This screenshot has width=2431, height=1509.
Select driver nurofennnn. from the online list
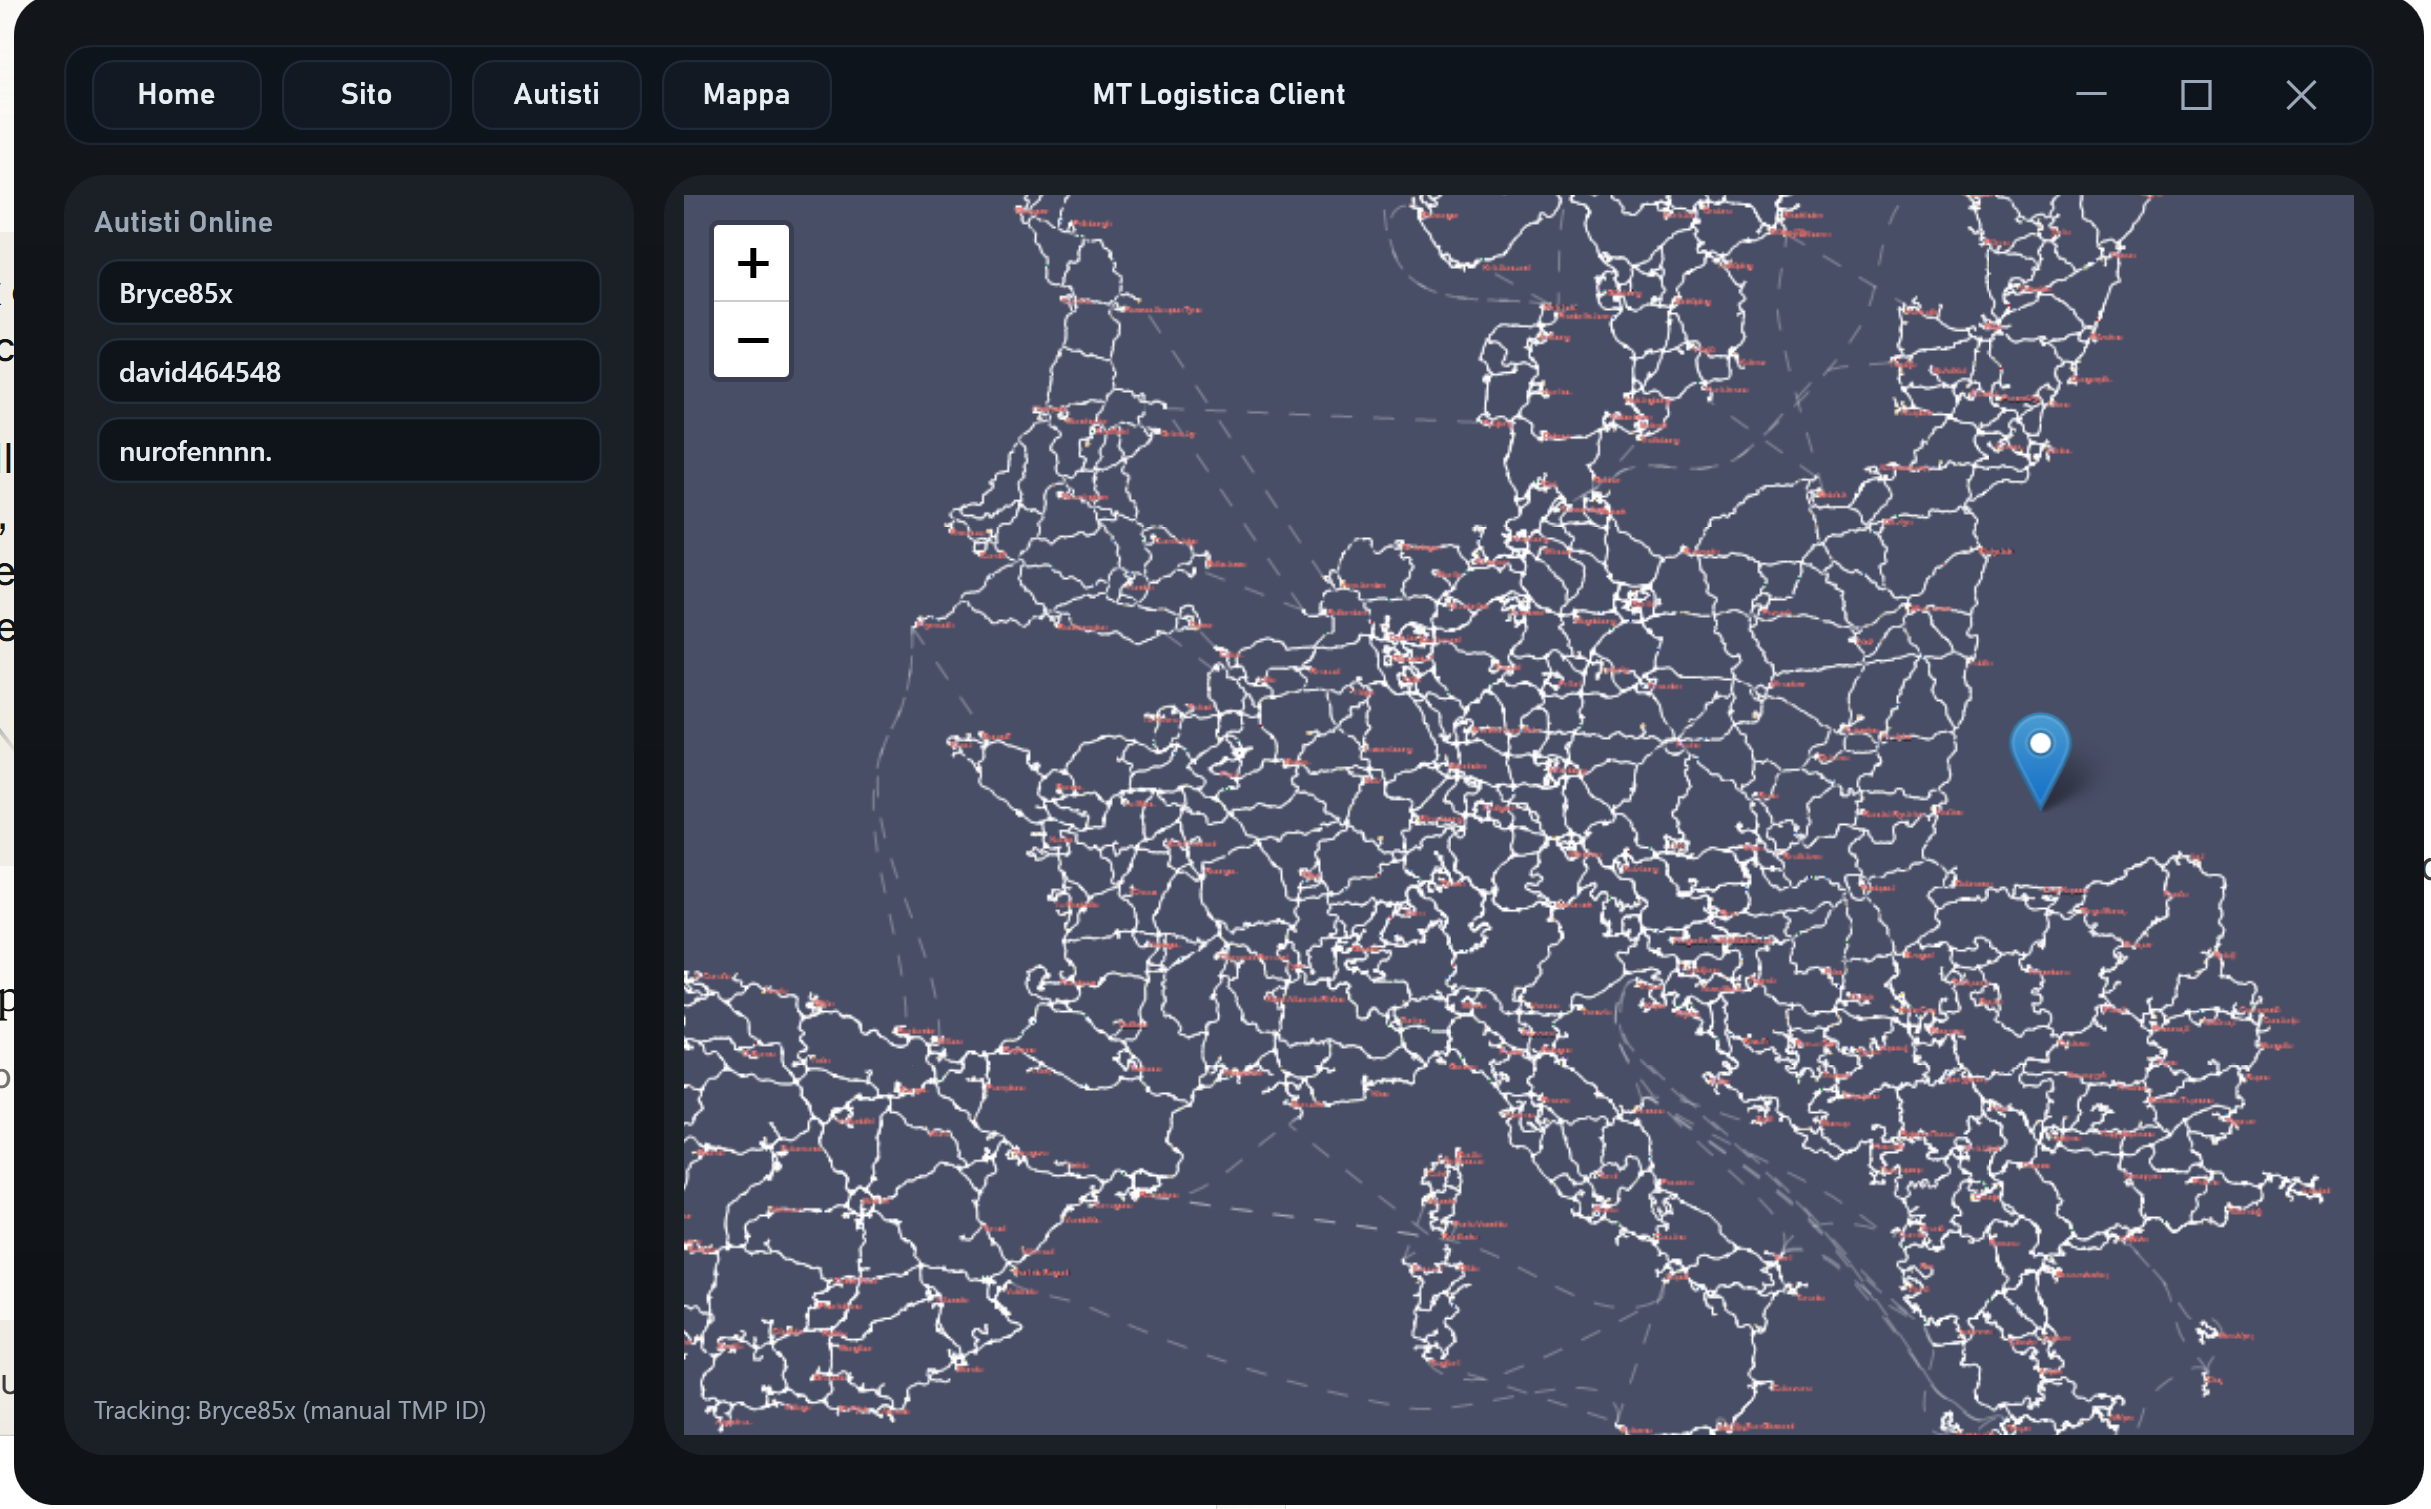click(x=348, y=450)
